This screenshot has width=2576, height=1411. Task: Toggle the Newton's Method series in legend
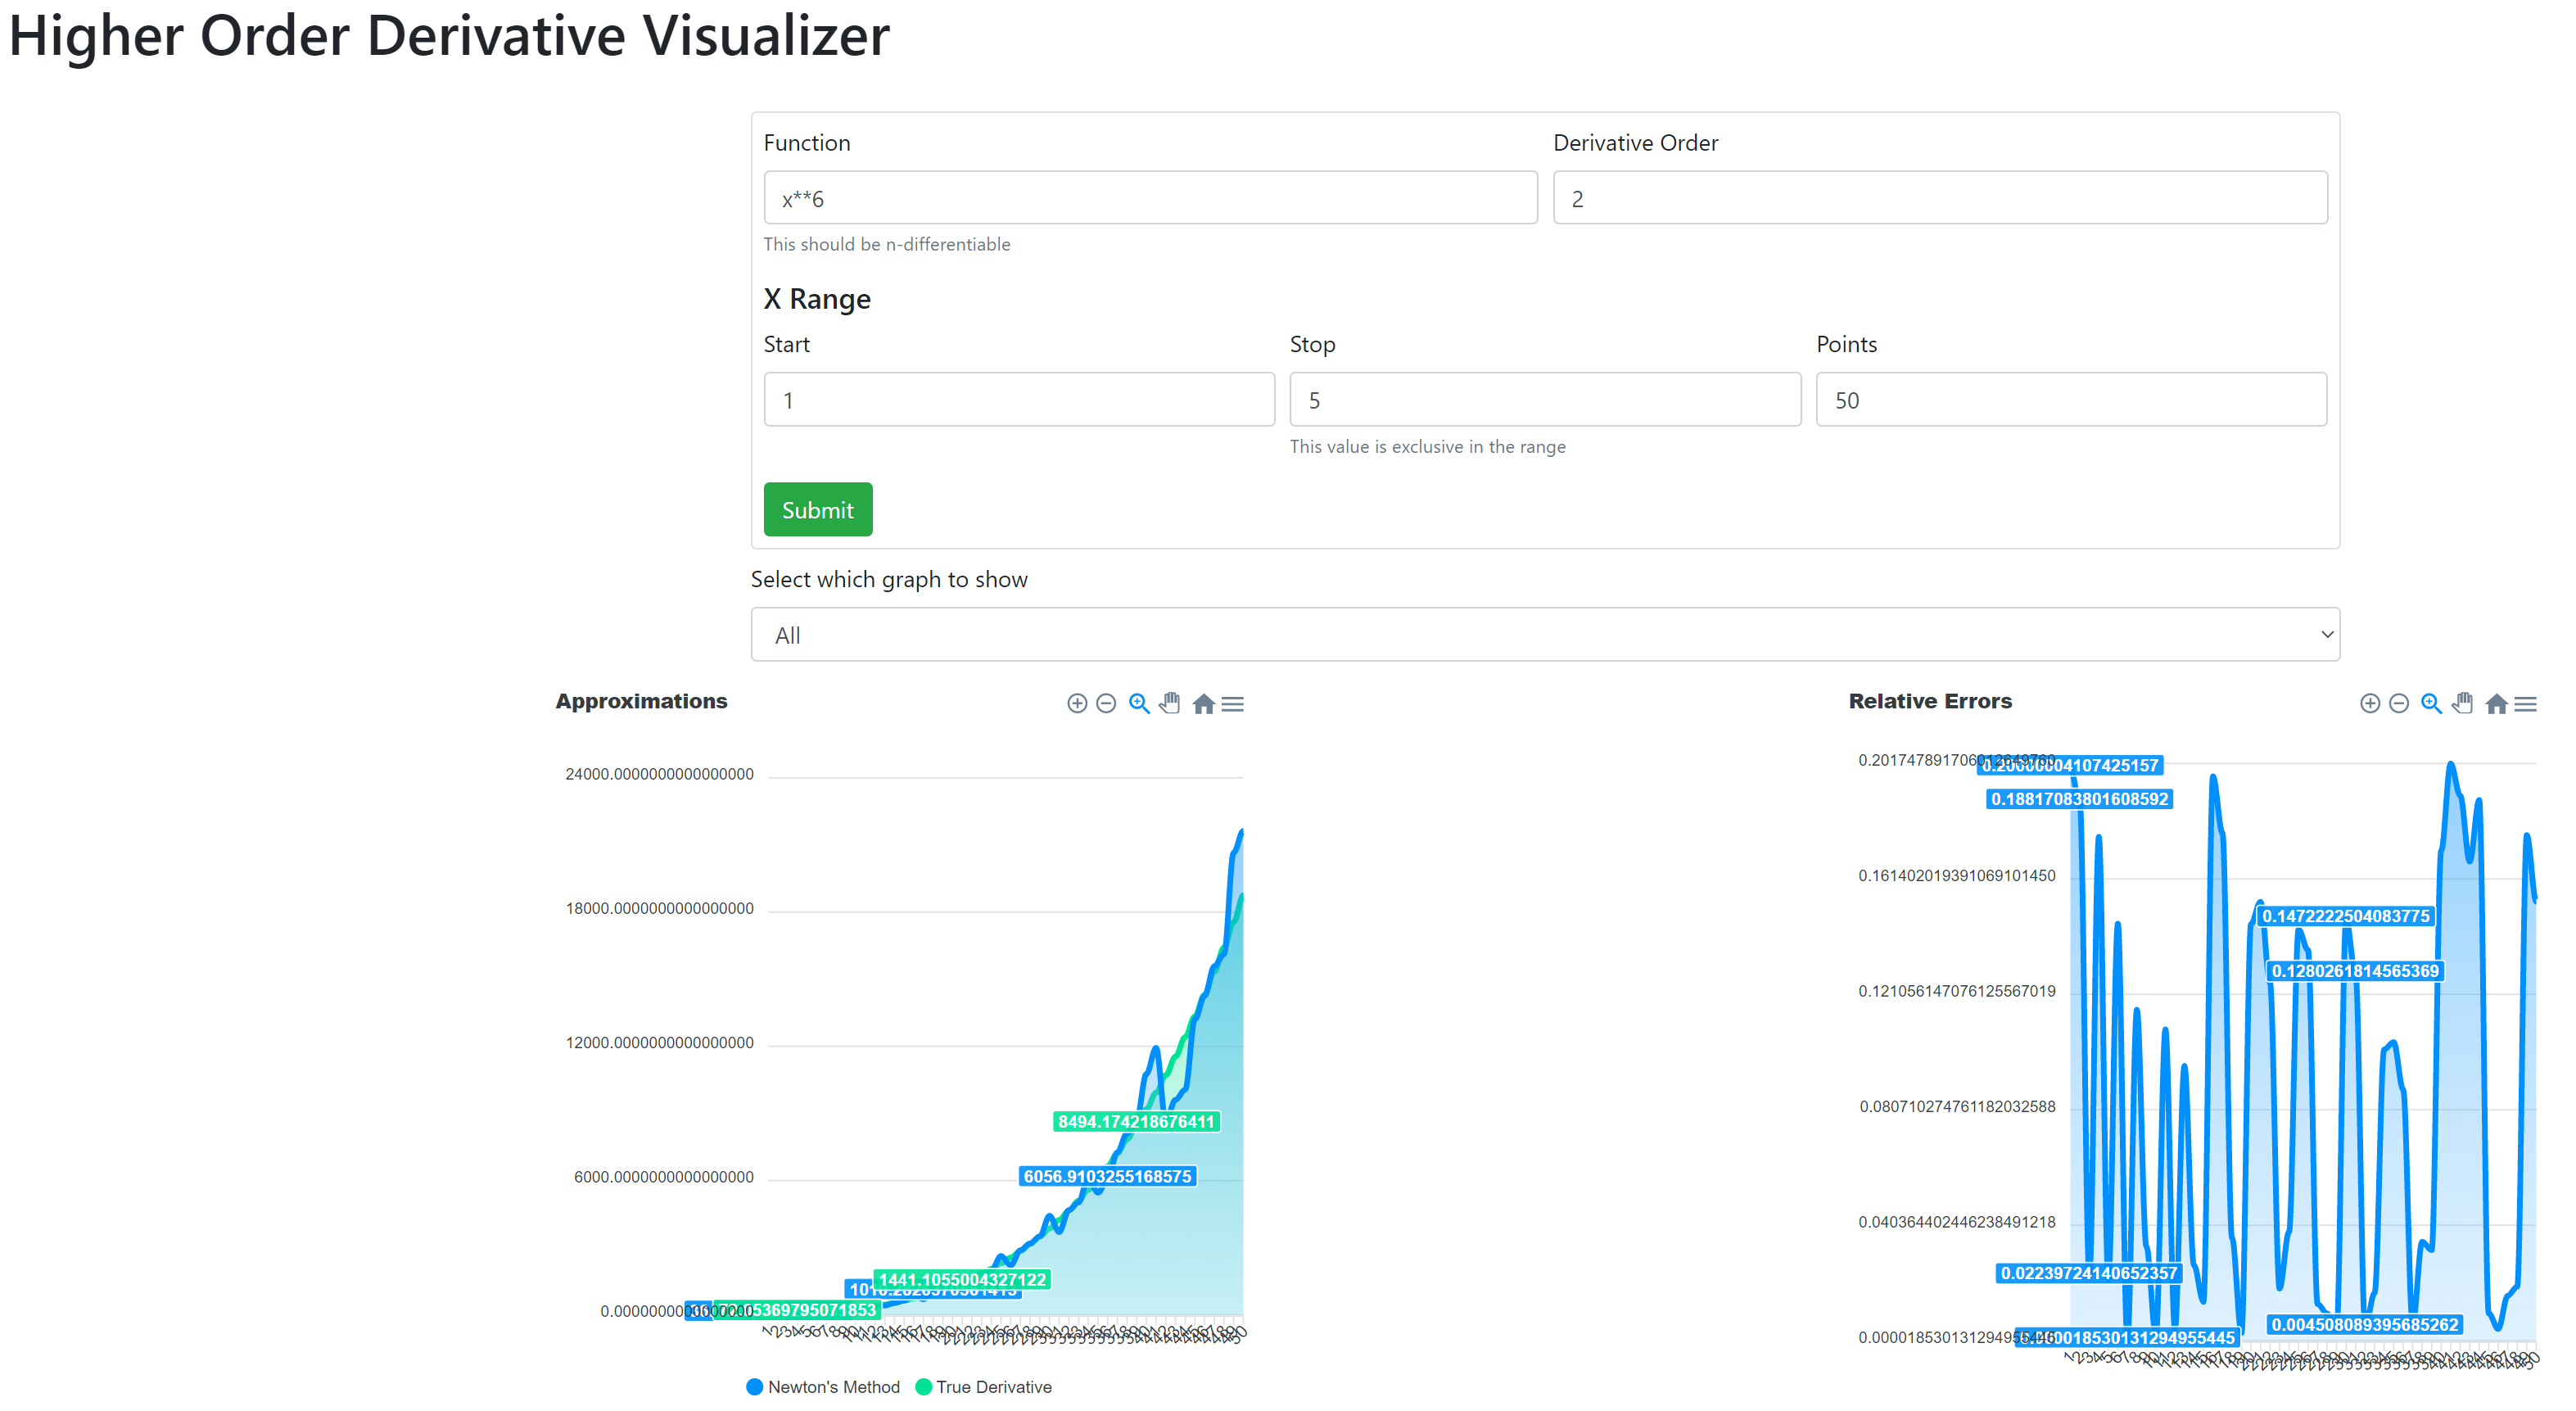pyautogui.click(x=823, y=1387)
